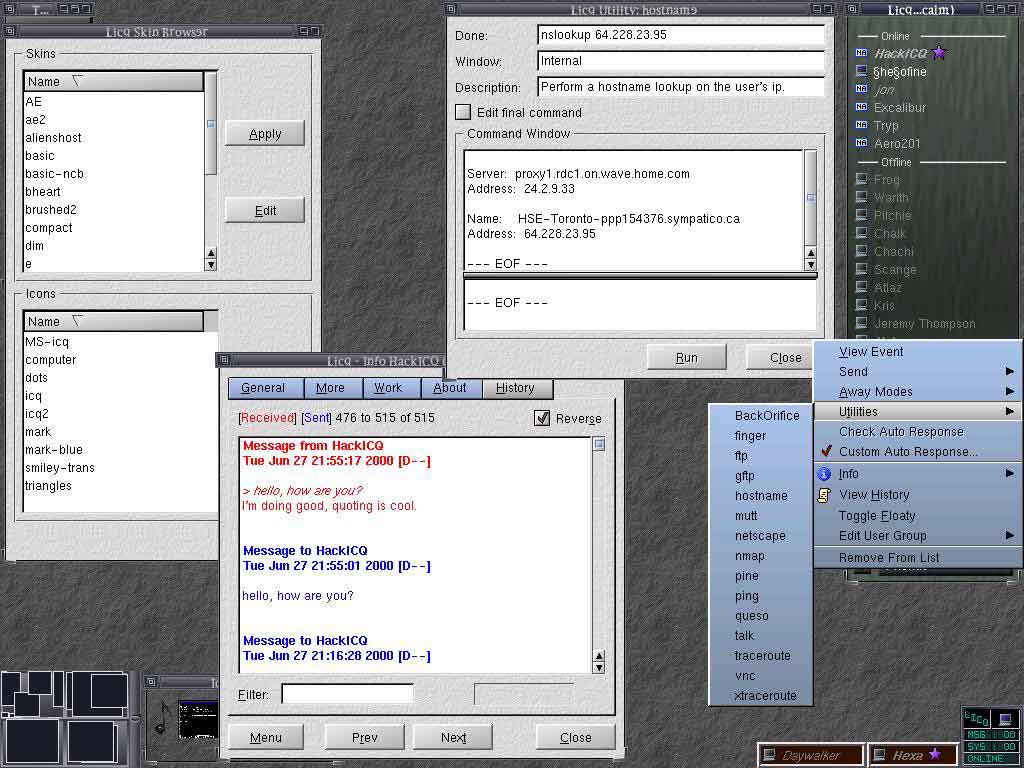Apply the selected skin

pyautogui.click(x=265, y=134)
